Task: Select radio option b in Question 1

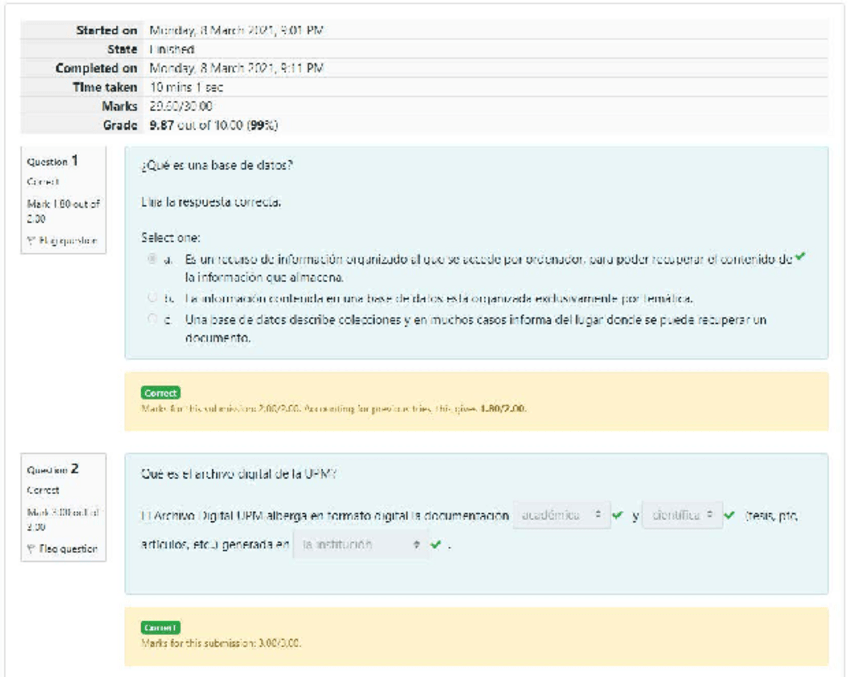Action: (153, 298)
